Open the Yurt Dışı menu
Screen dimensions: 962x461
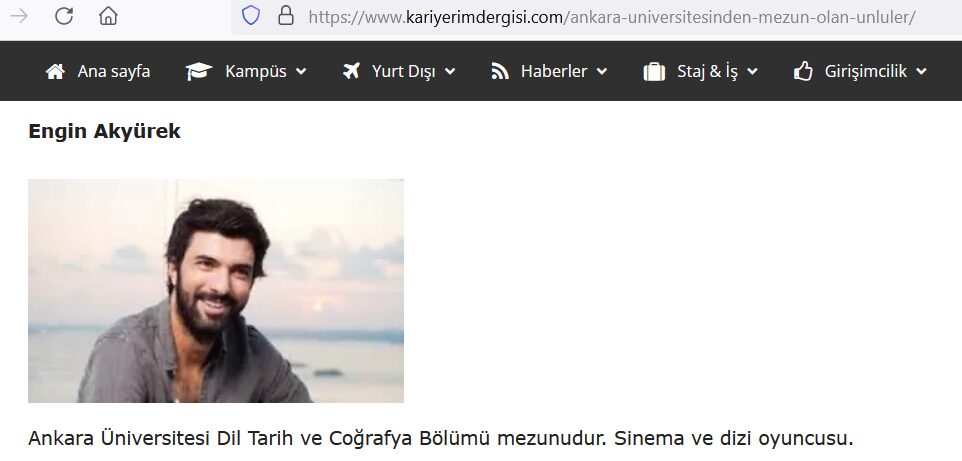(x=404, y=71)
